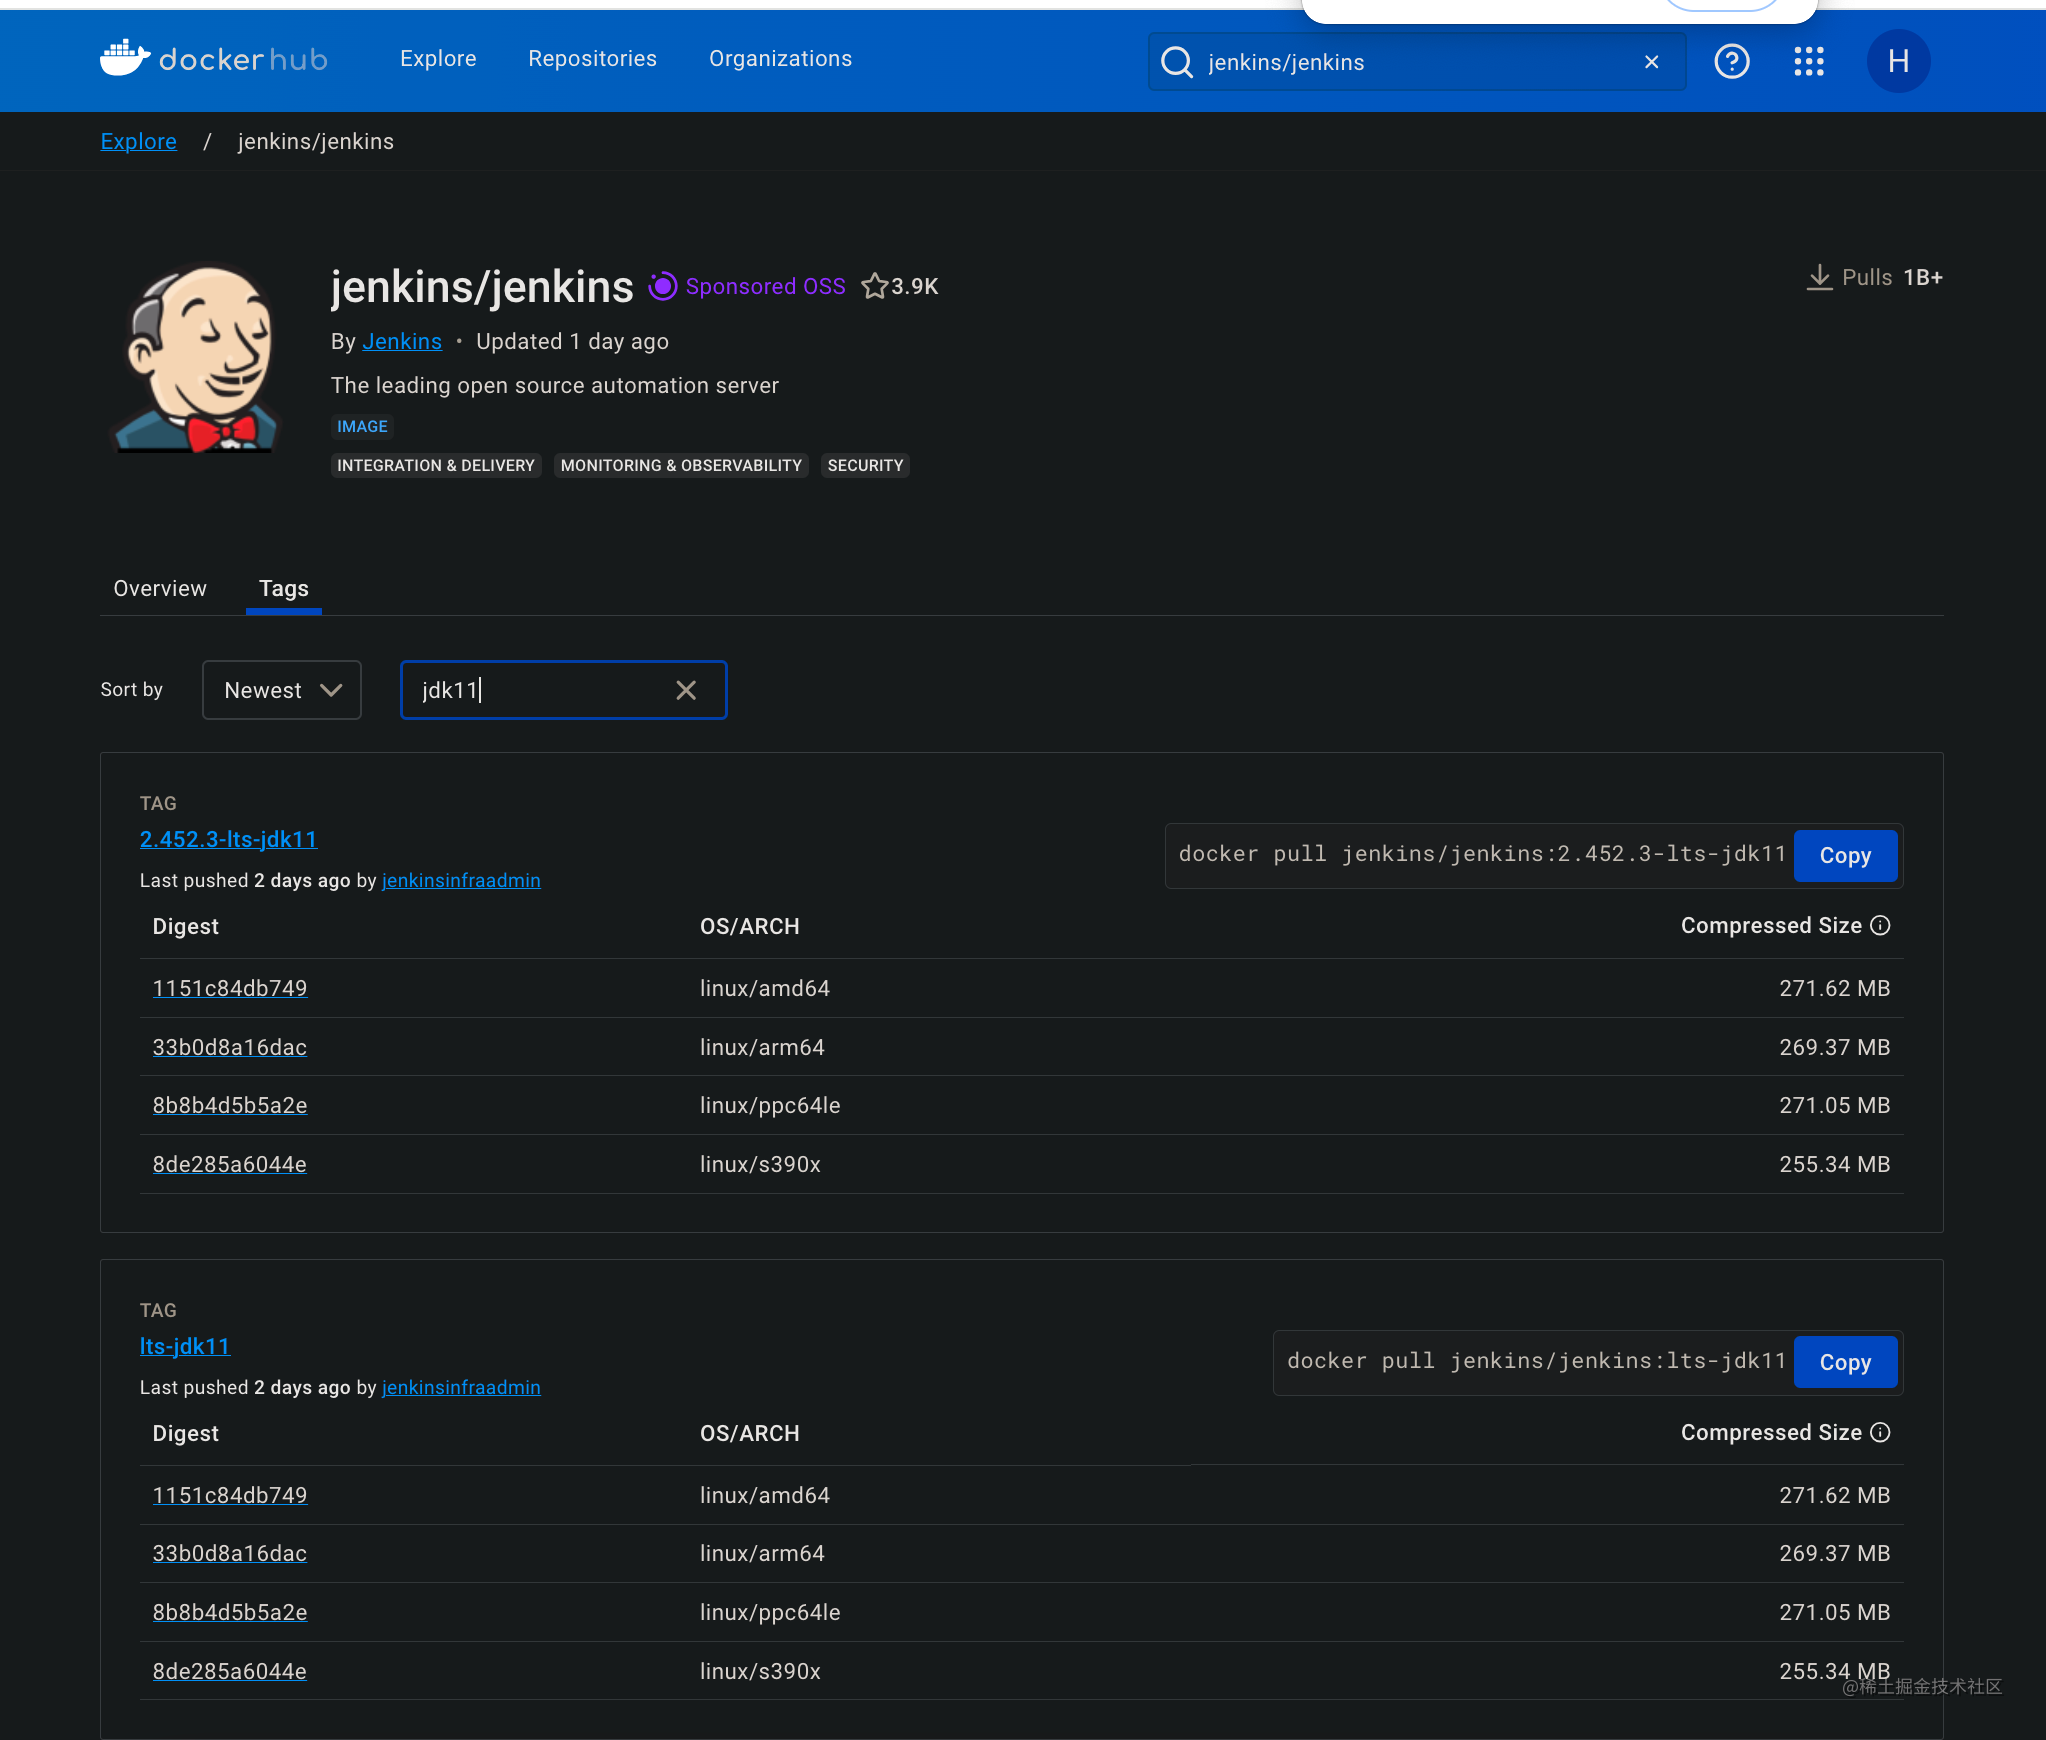This screenshot has width=2046, height=1740.
Task: Open digest 1151c84db749 in lts-jdk11 card
Action: coord(230,1495)
